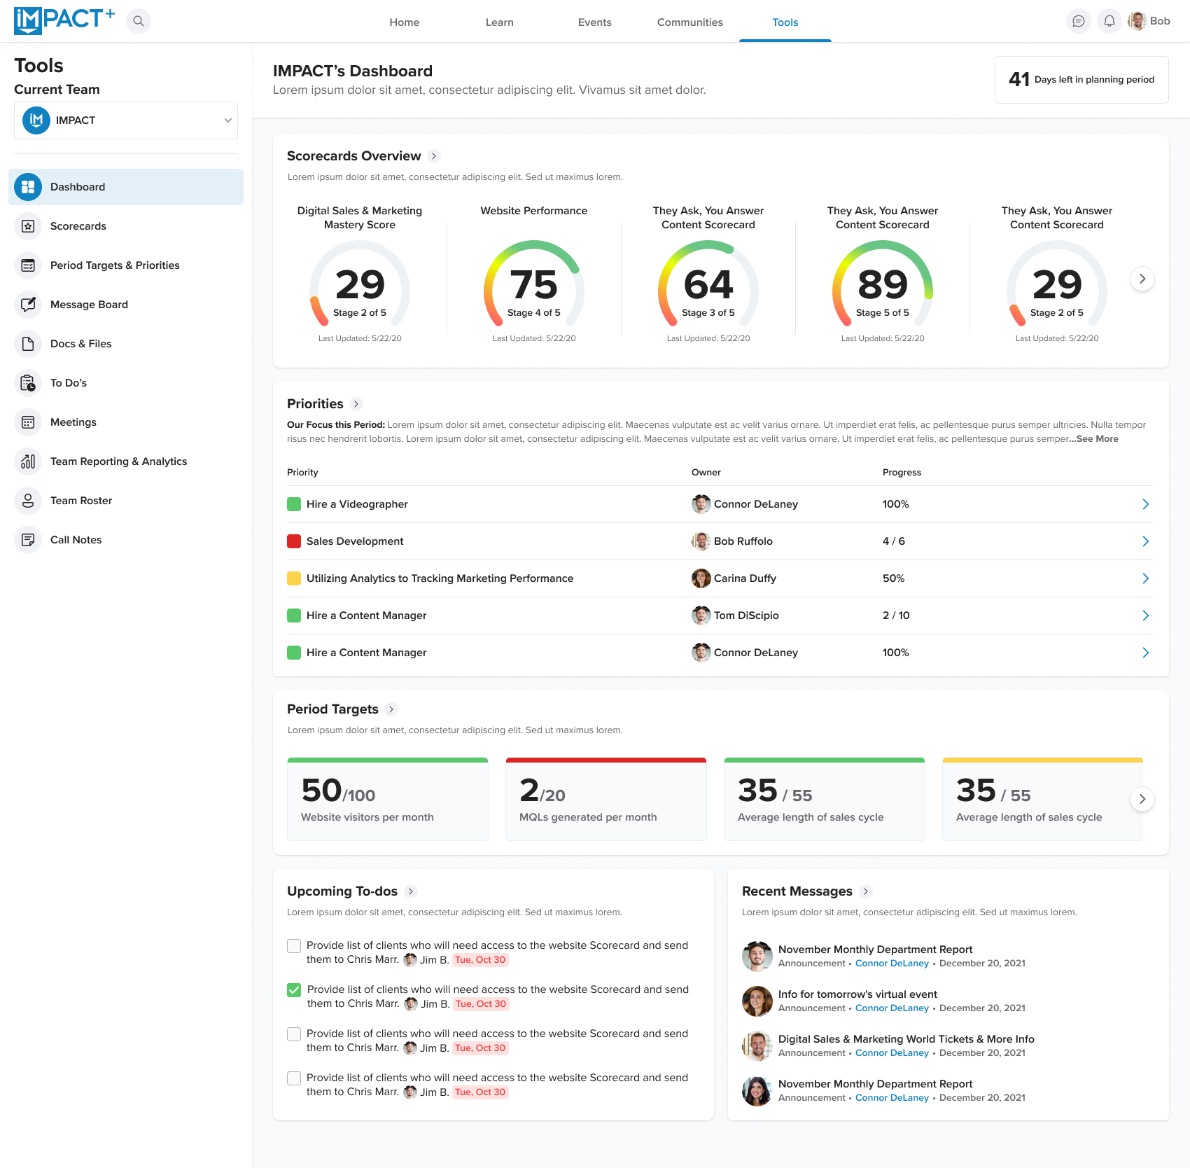Open Utilizing Analytics priority row chevron
The height and width of the screenshot is (1168, 1190).
(1145, 578)
